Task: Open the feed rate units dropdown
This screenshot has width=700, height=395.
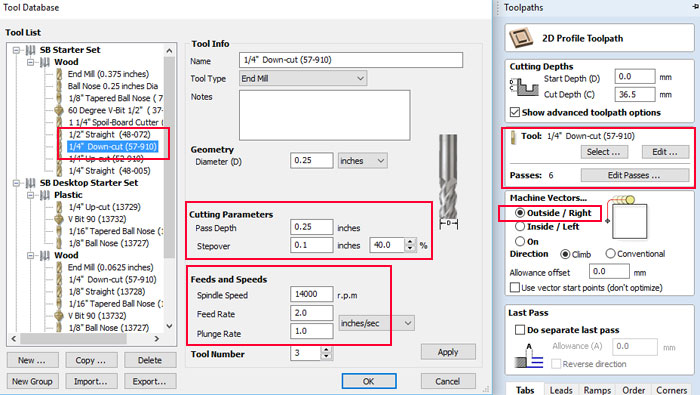Action: 376,323
